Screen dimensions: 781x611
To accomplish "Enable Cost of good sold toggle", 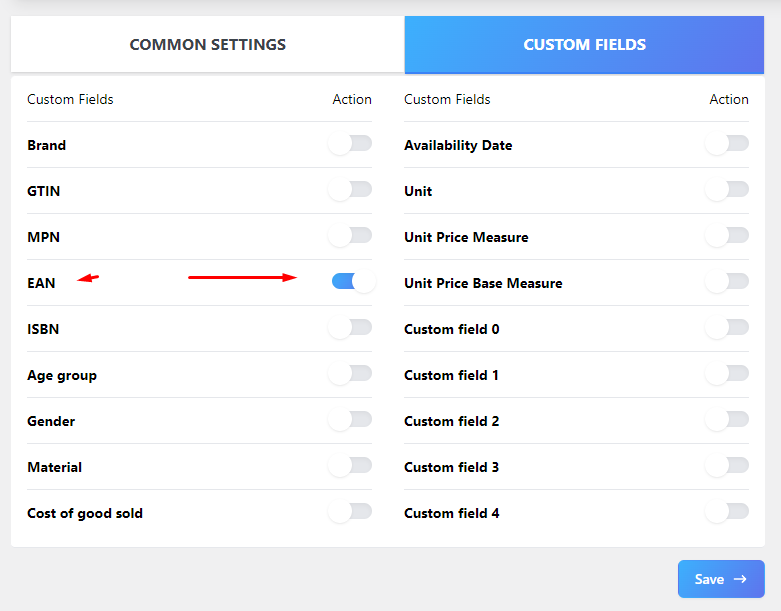I will coord(351,512).
